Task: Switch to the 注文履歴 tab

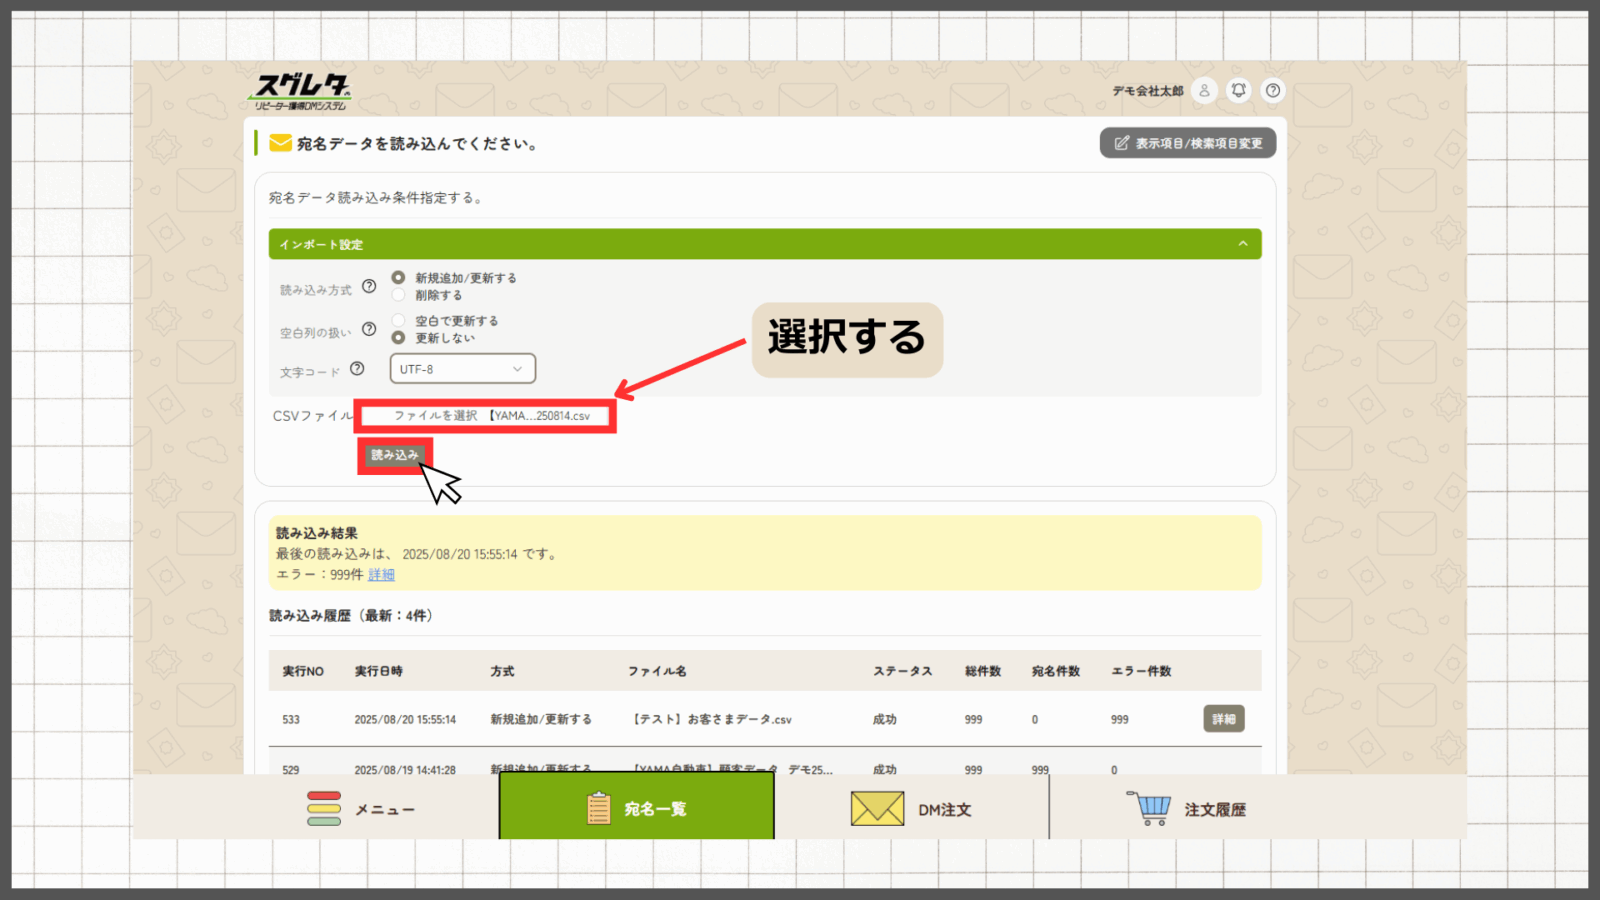Action: 1190,808
